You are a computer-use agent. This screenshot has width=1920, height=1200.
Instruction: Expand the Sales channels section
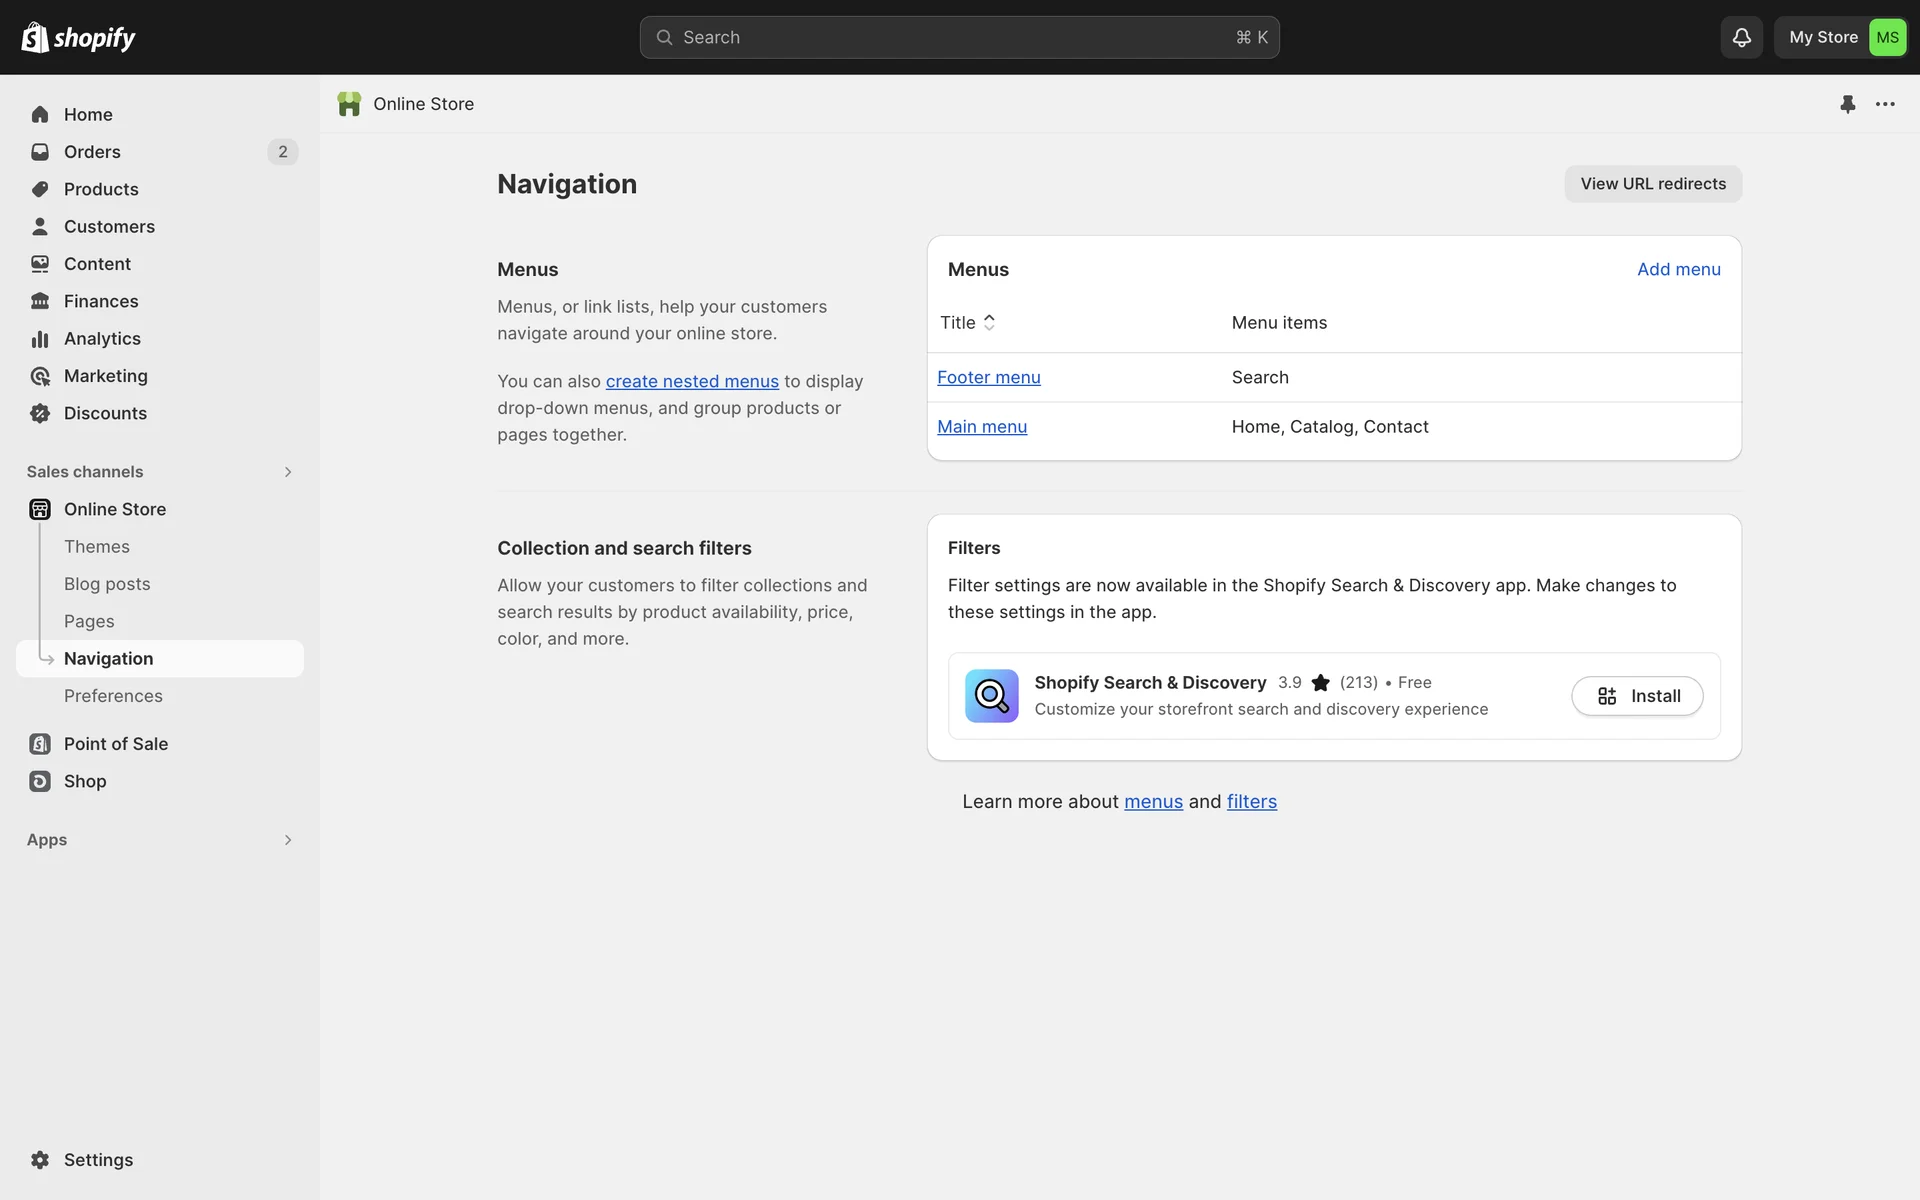[x=287, y=472]
